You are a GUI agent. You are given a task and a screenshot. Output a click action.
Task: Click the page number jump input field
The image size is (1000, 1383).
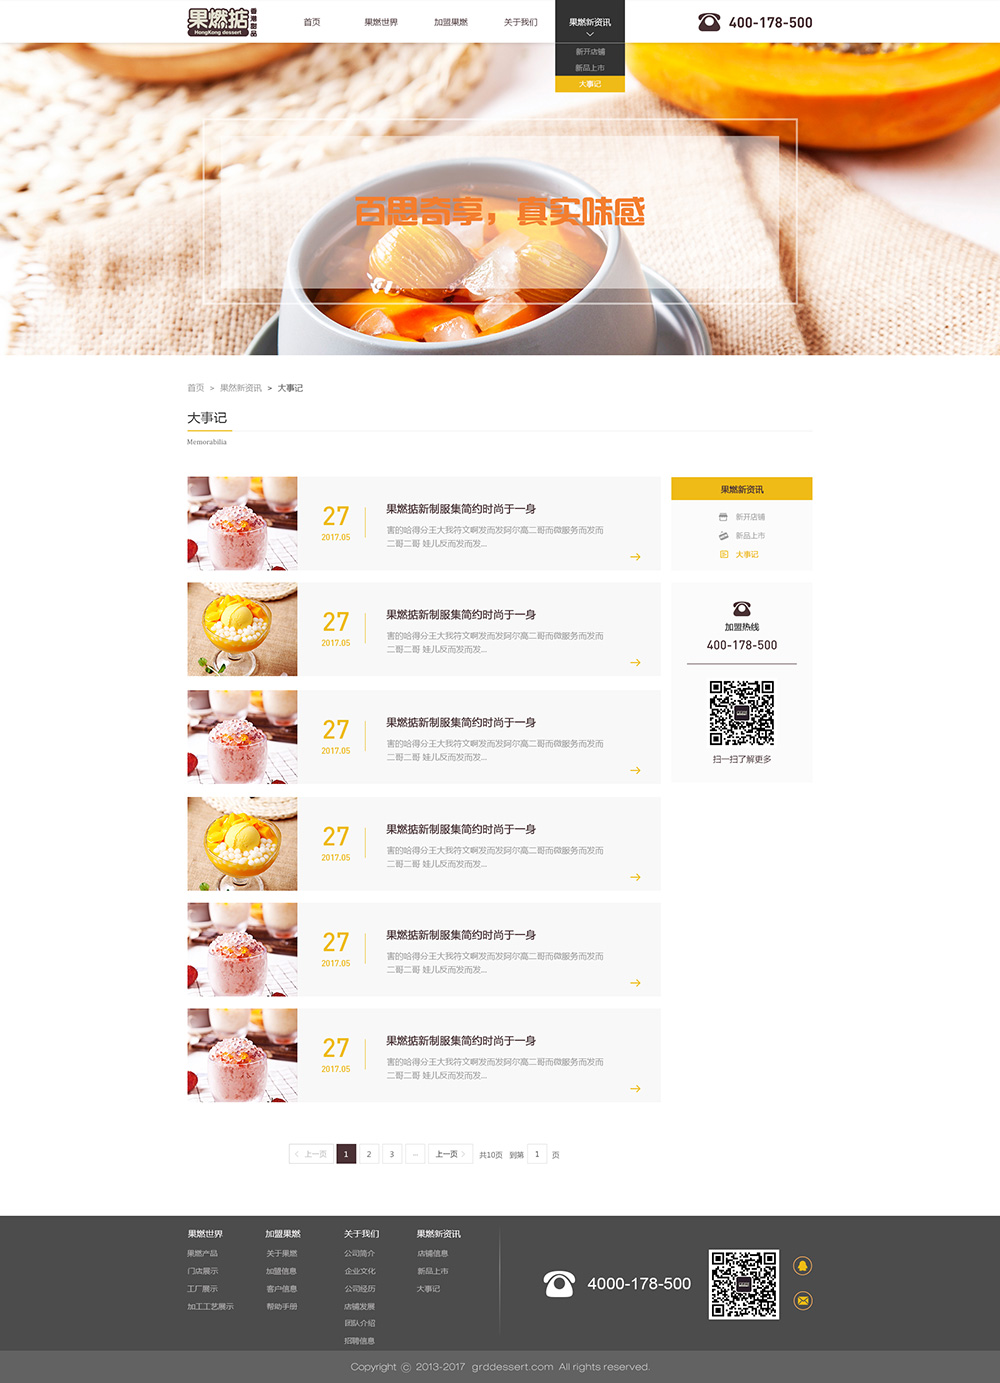pyautogui.click(x=537, y=1154)
